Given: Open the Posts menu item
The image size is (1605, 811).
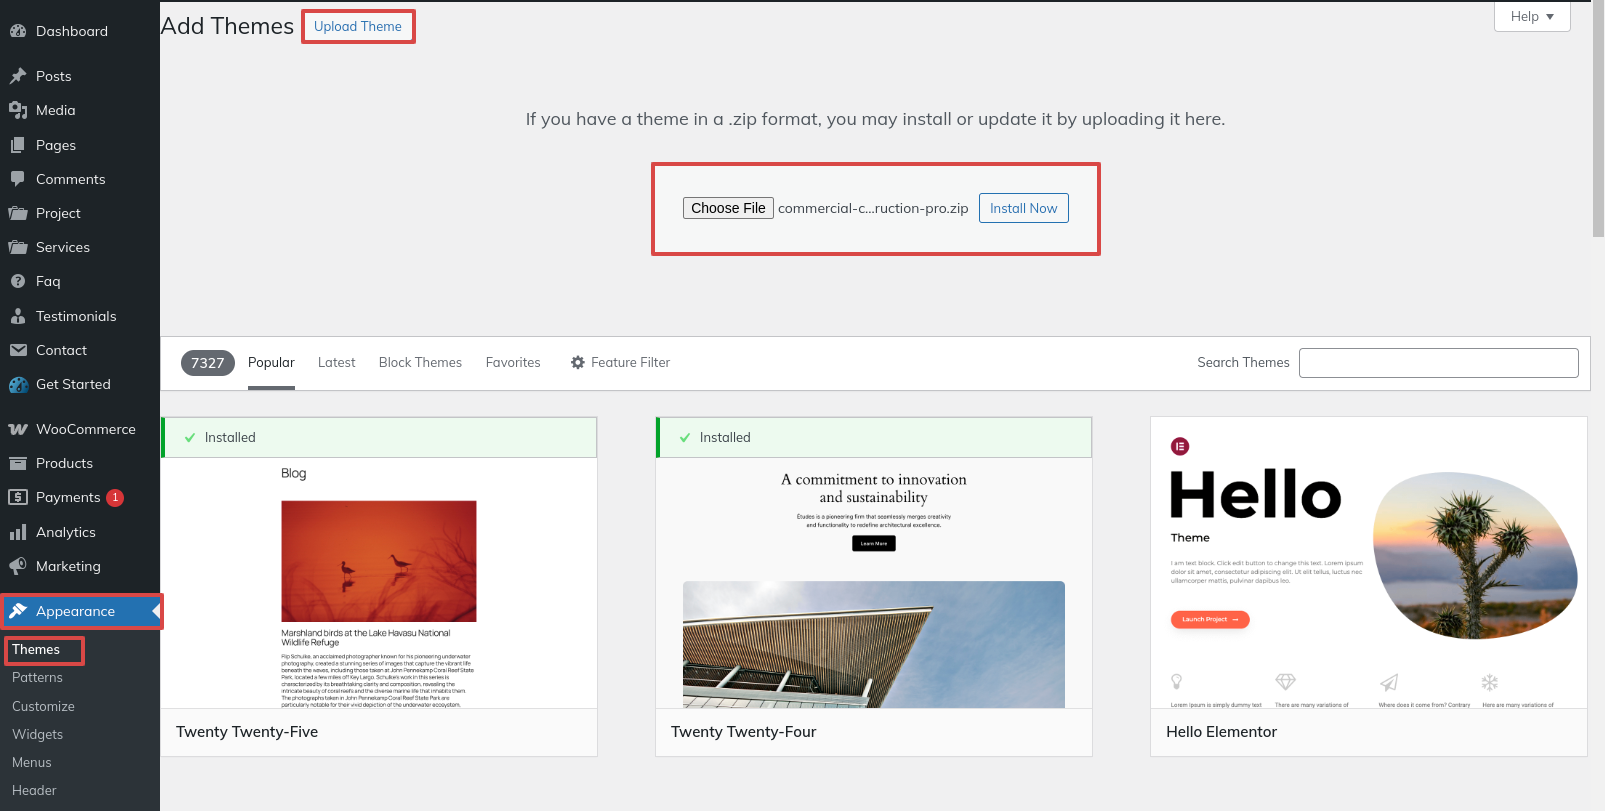Looking at the screenshot, I should coord(80,76).
